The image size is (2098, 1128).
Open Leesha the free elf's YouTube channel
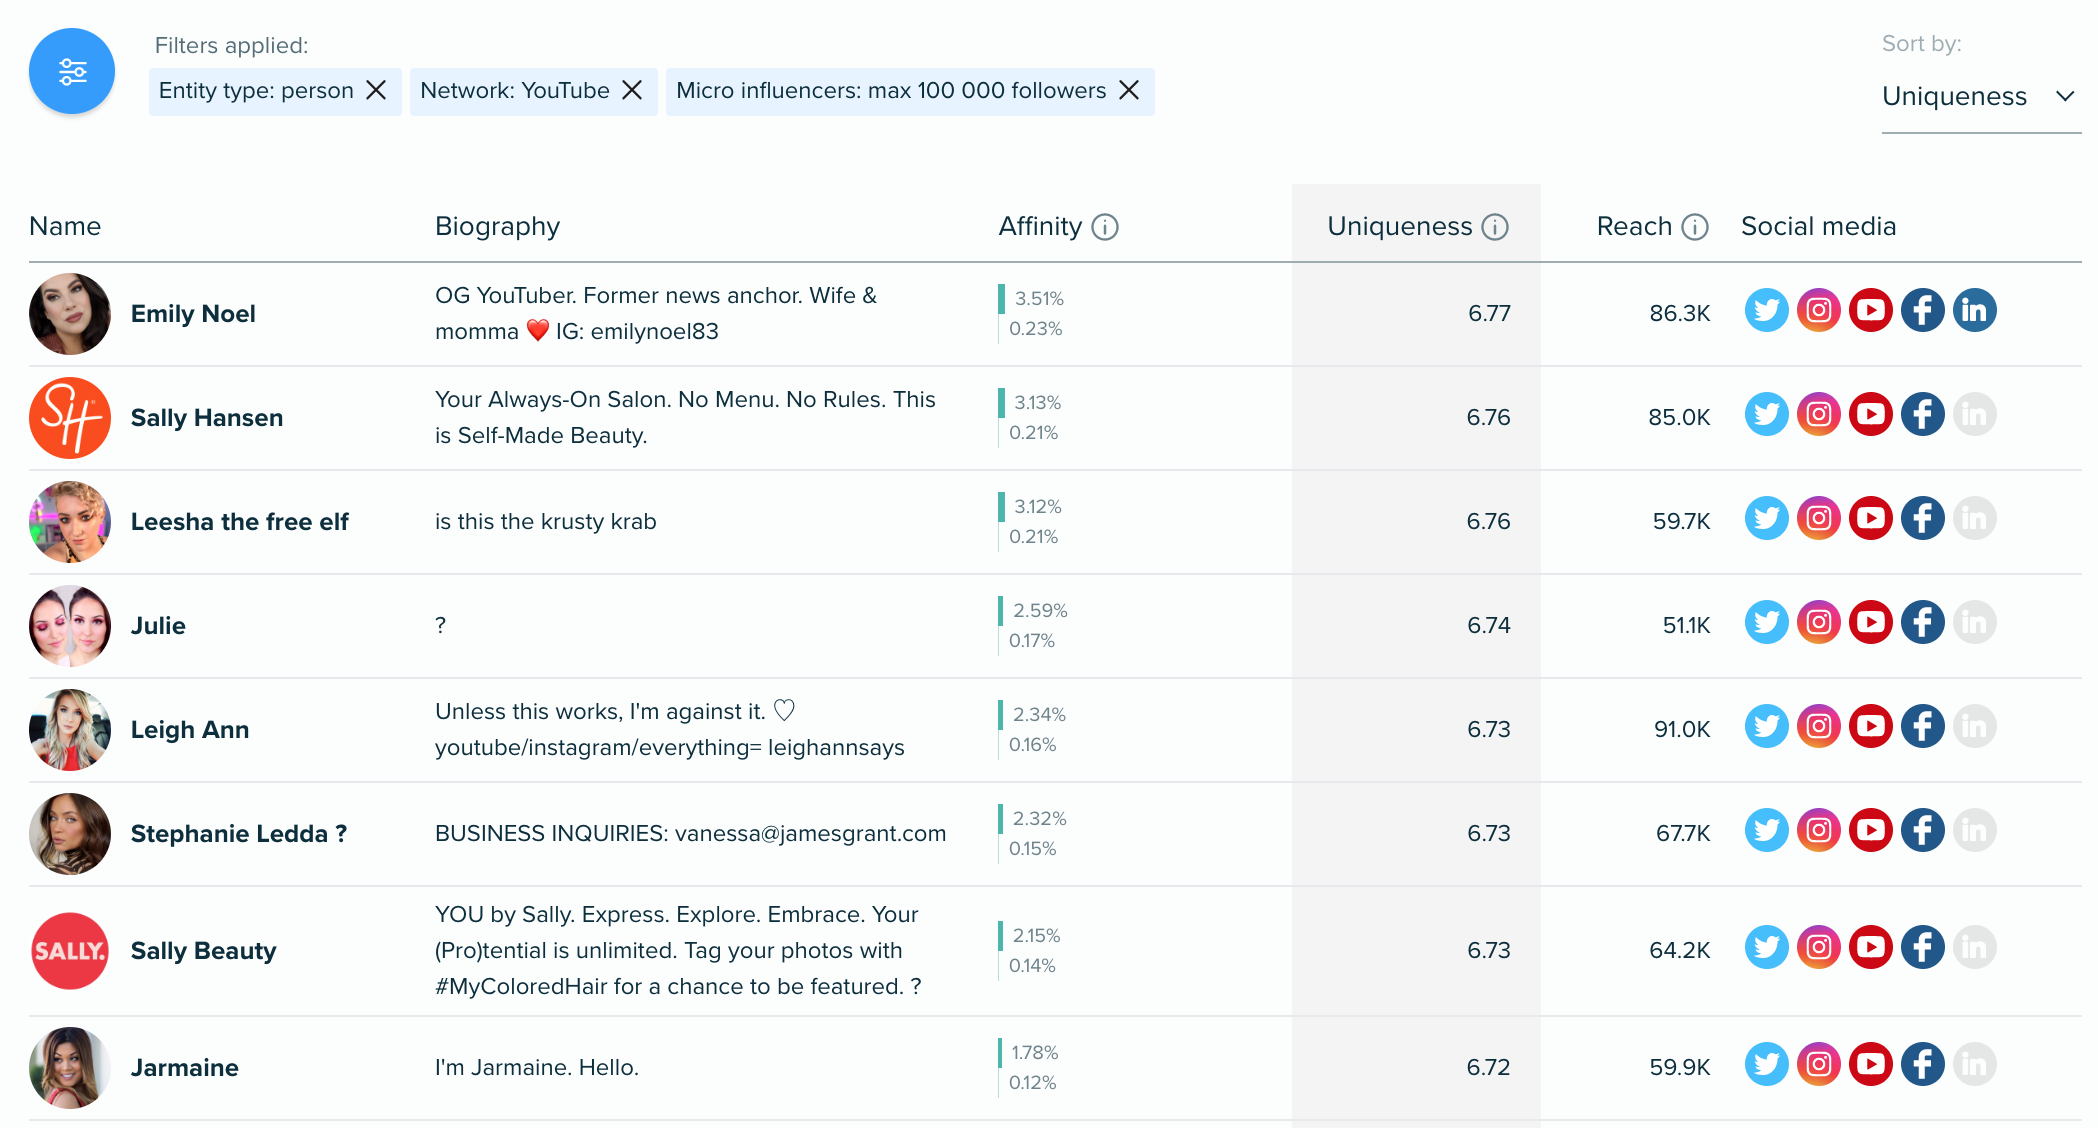point(1871,518)
